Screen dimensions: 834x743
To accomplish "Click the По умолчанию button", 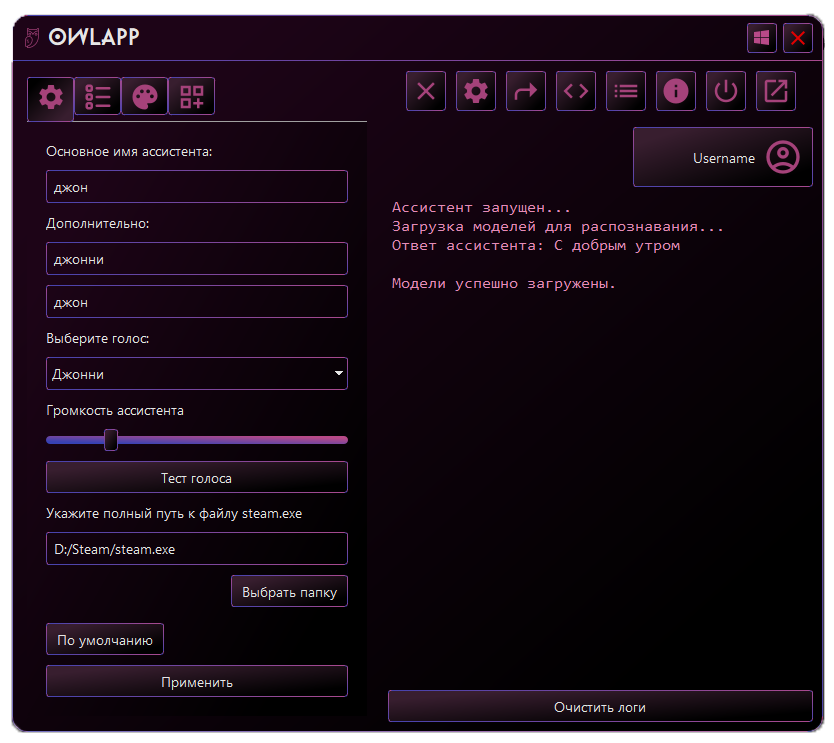I will [x=105, y=640].
